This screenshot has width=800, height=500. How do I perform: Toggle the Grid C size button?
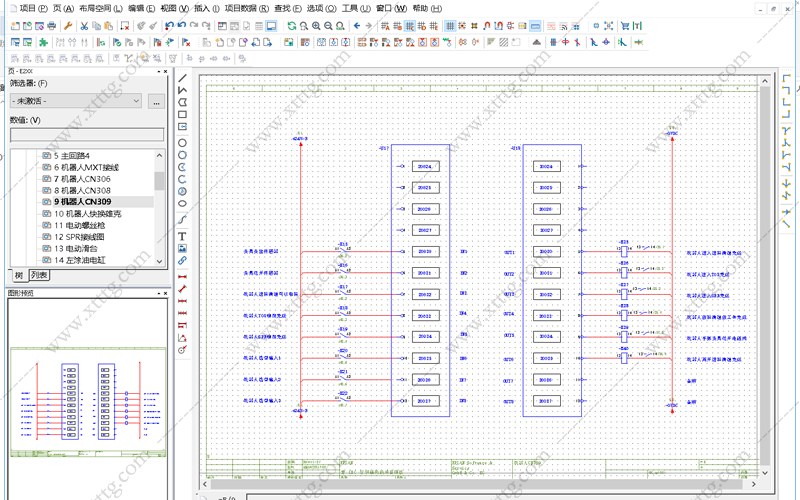[410, 26]
